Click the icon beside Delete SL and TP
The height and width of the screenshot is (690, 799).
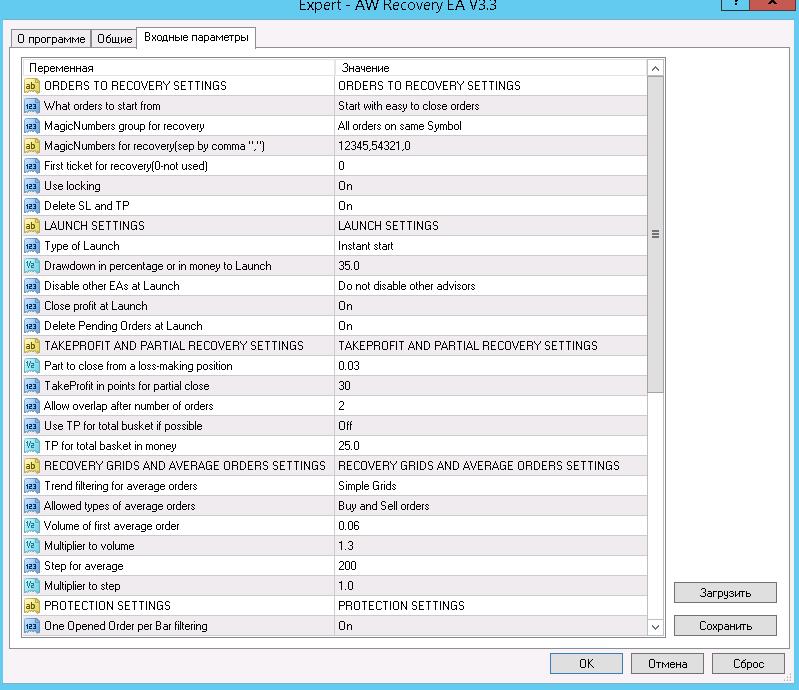point(32,206)
